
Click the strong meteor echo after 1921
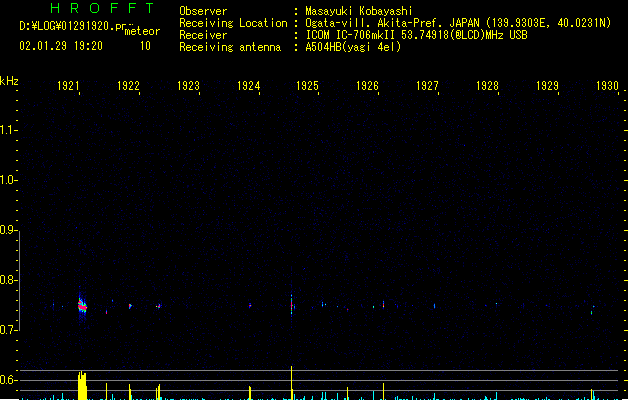82,306
